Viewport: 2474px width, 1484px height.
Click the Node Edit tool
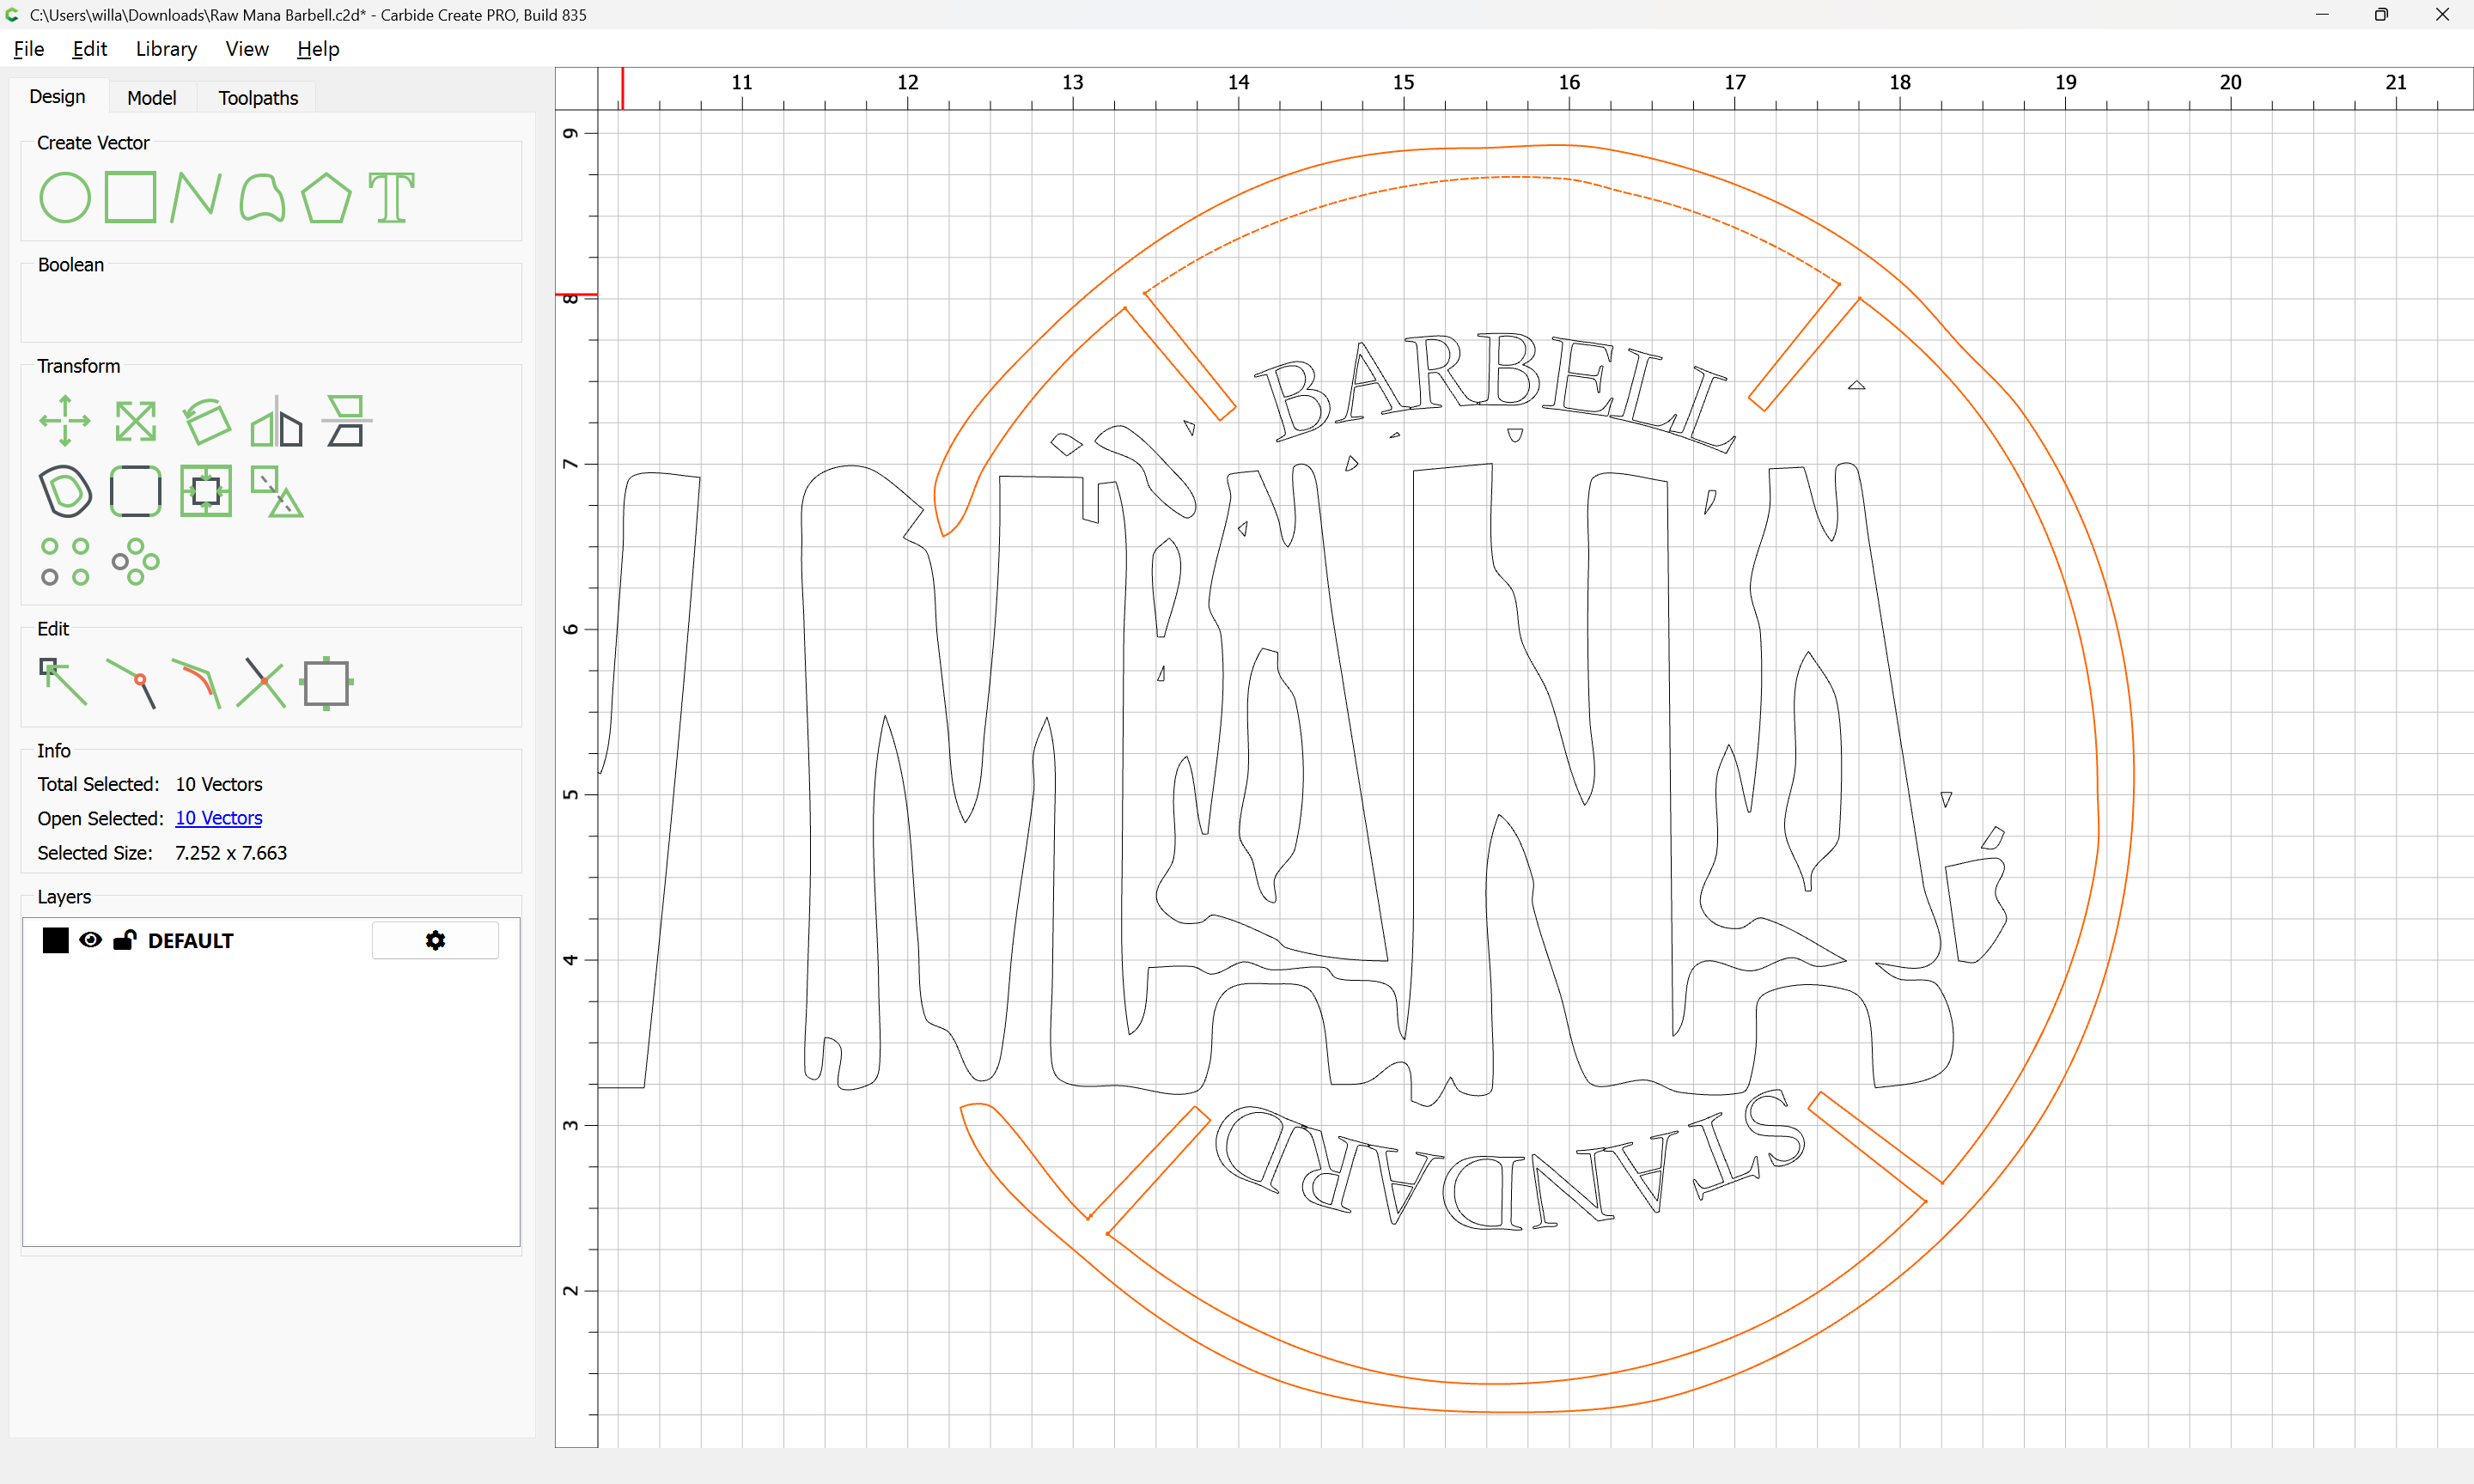[63, 682]
